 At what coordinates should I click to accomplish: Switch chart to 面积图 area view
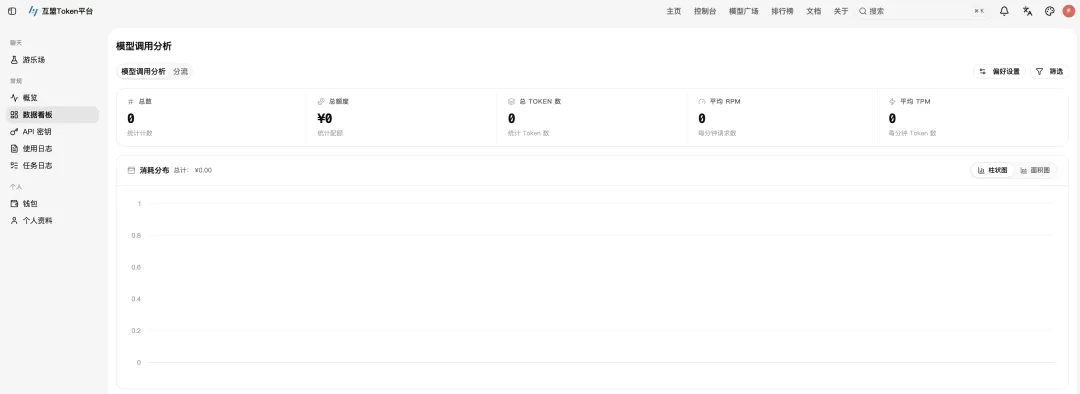(1035, 170)
